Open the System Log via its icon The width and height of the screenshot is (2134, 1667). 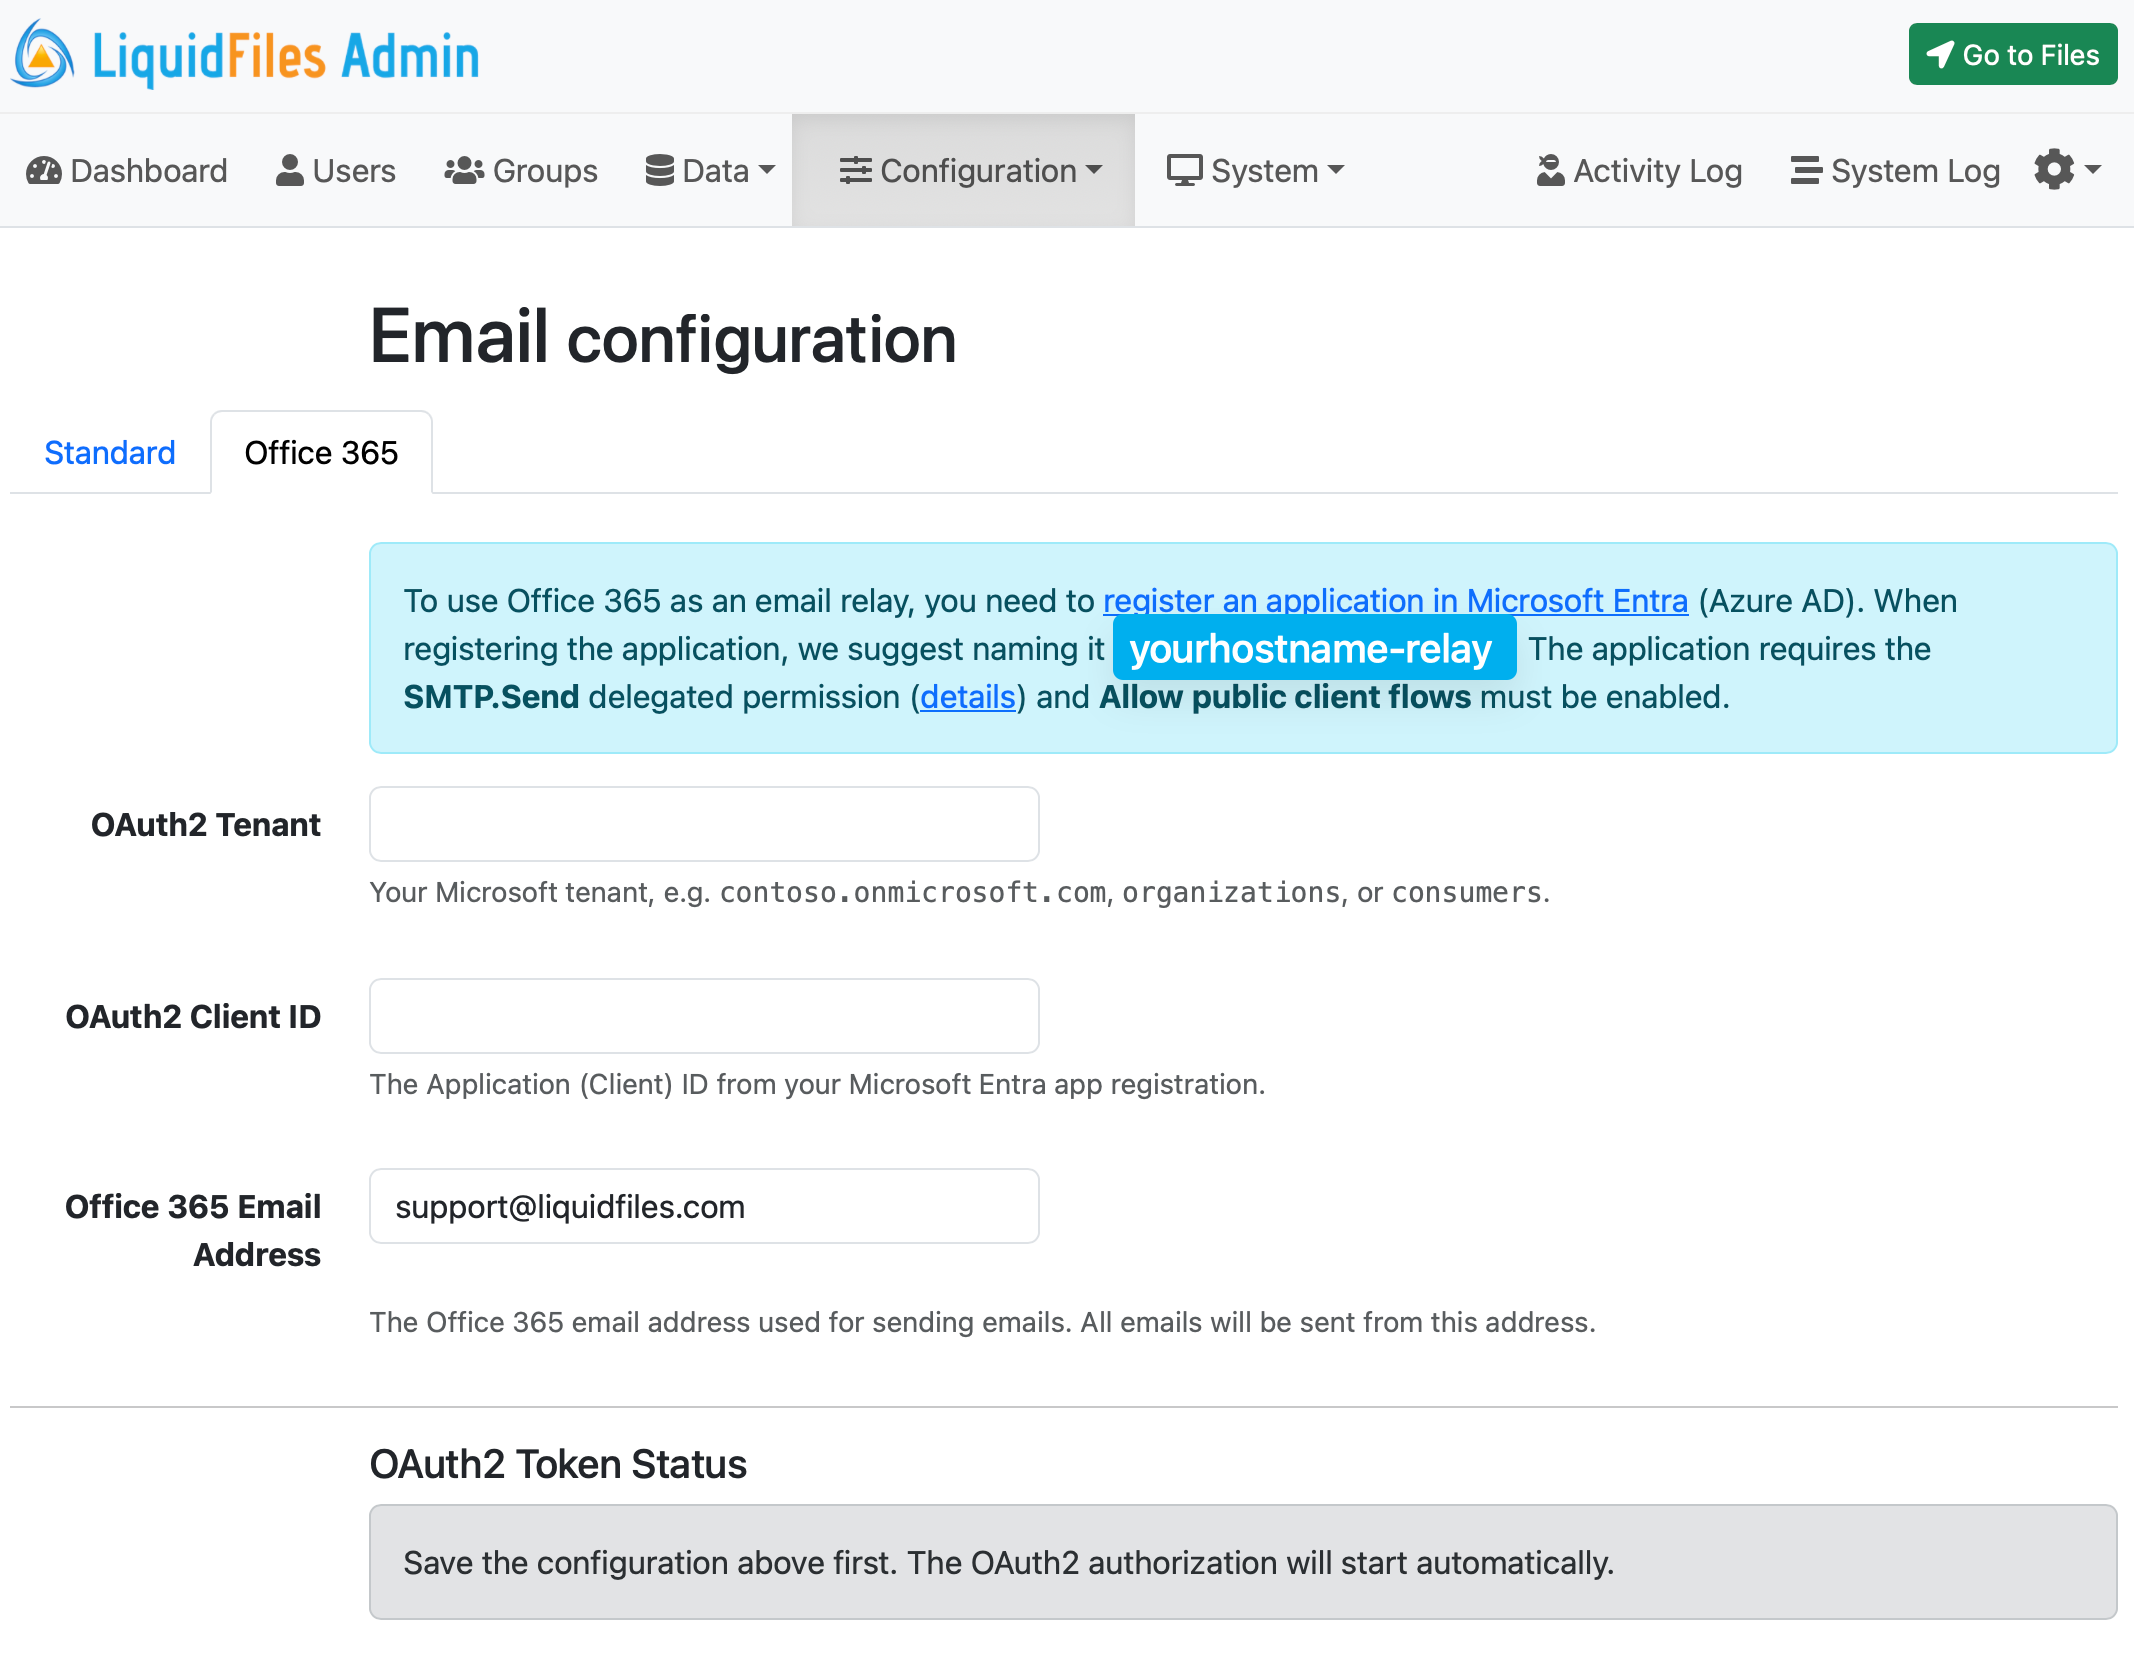point(1806,170)
